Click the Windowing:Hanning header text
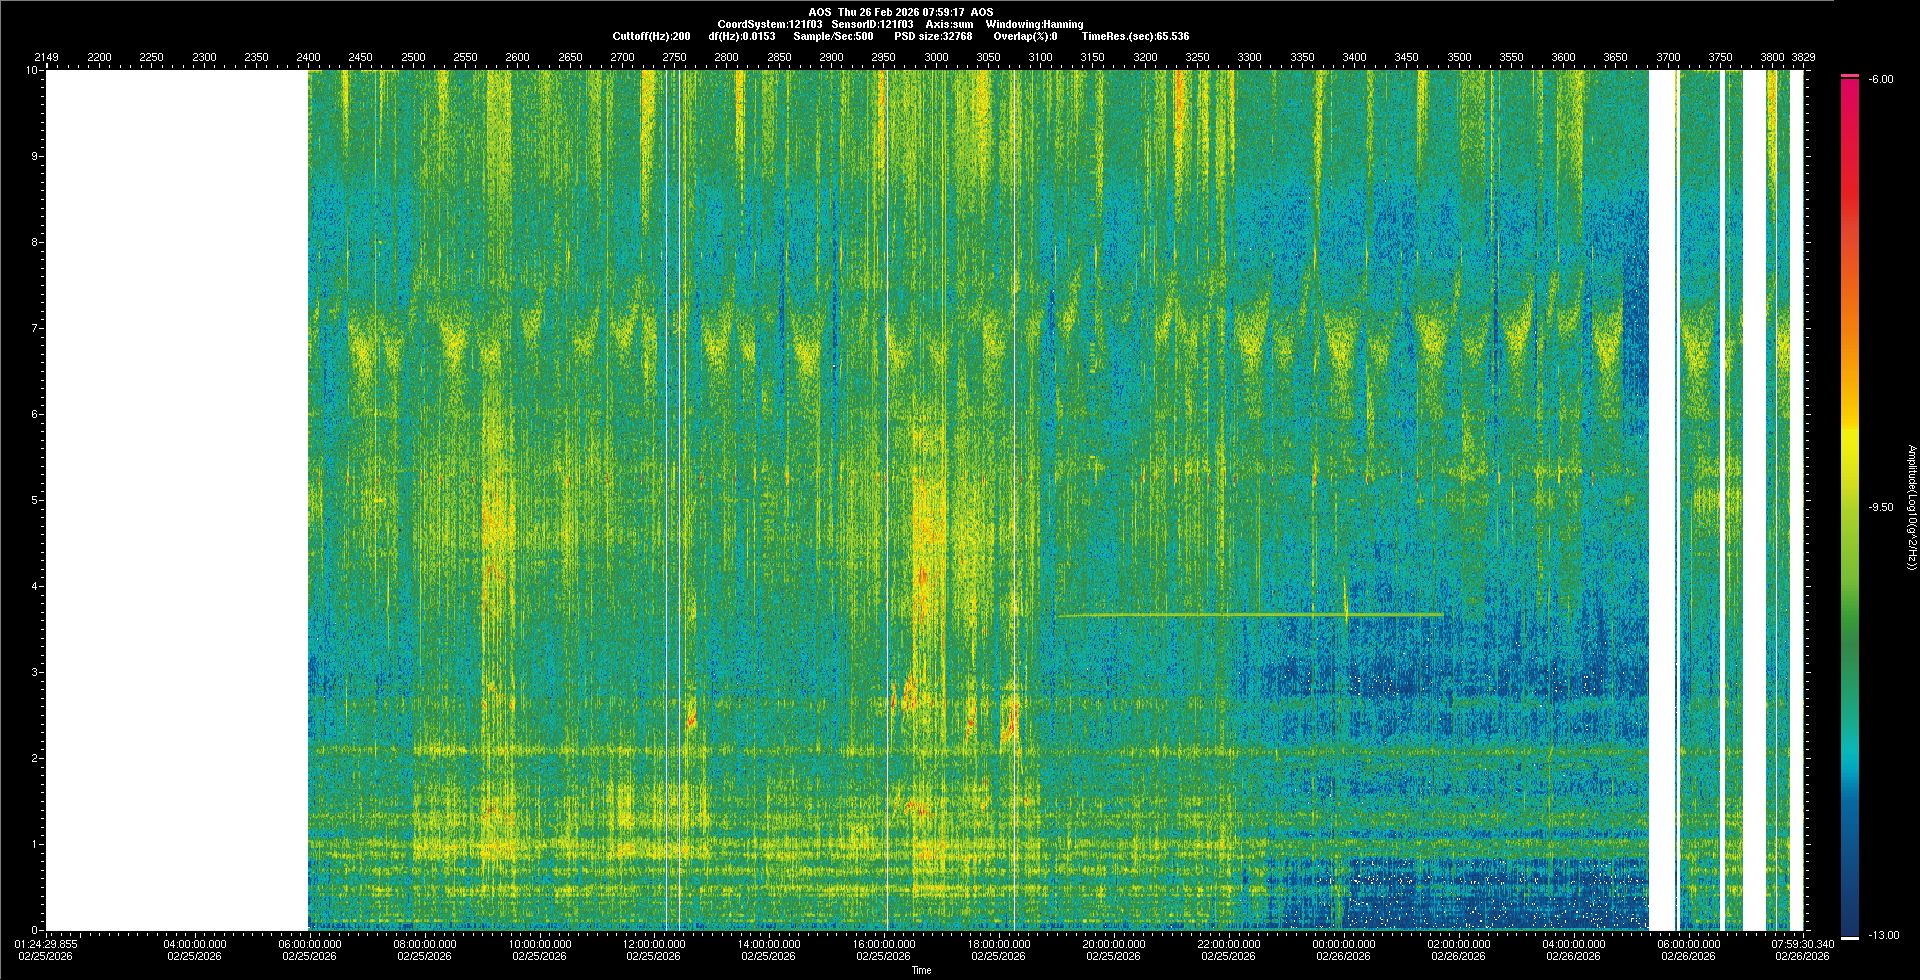The width and height of the screenshot is (1920, 980). coord(1034,24)
